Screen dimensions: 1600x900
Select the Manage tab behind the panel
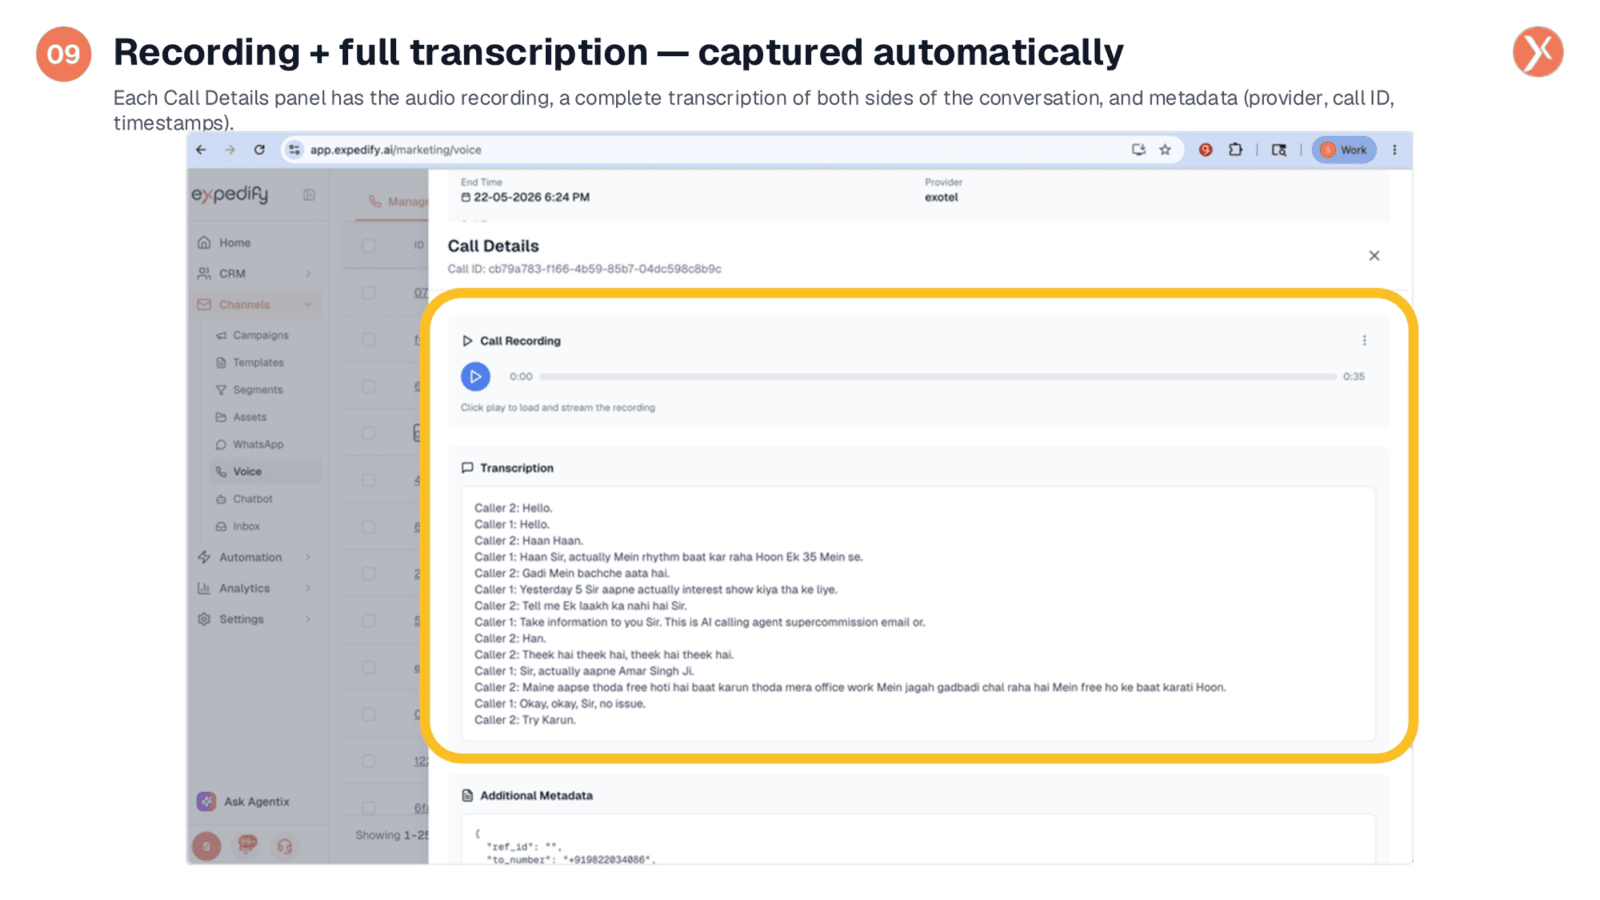(x=397, y=202)
